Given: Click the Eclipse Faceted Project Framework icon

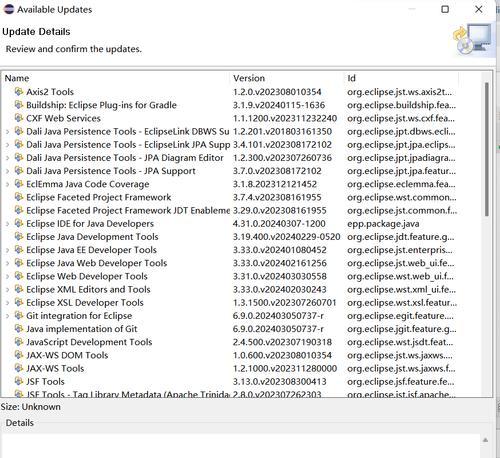Looking at the screenshot, I should click(x=19, y=197).
